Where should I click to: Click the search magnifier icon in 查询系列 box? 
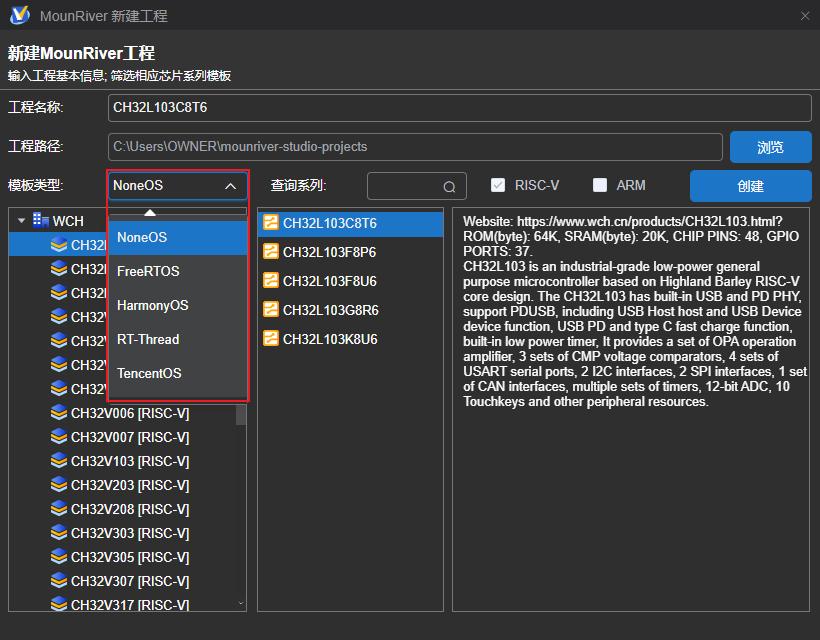(449, 187)
